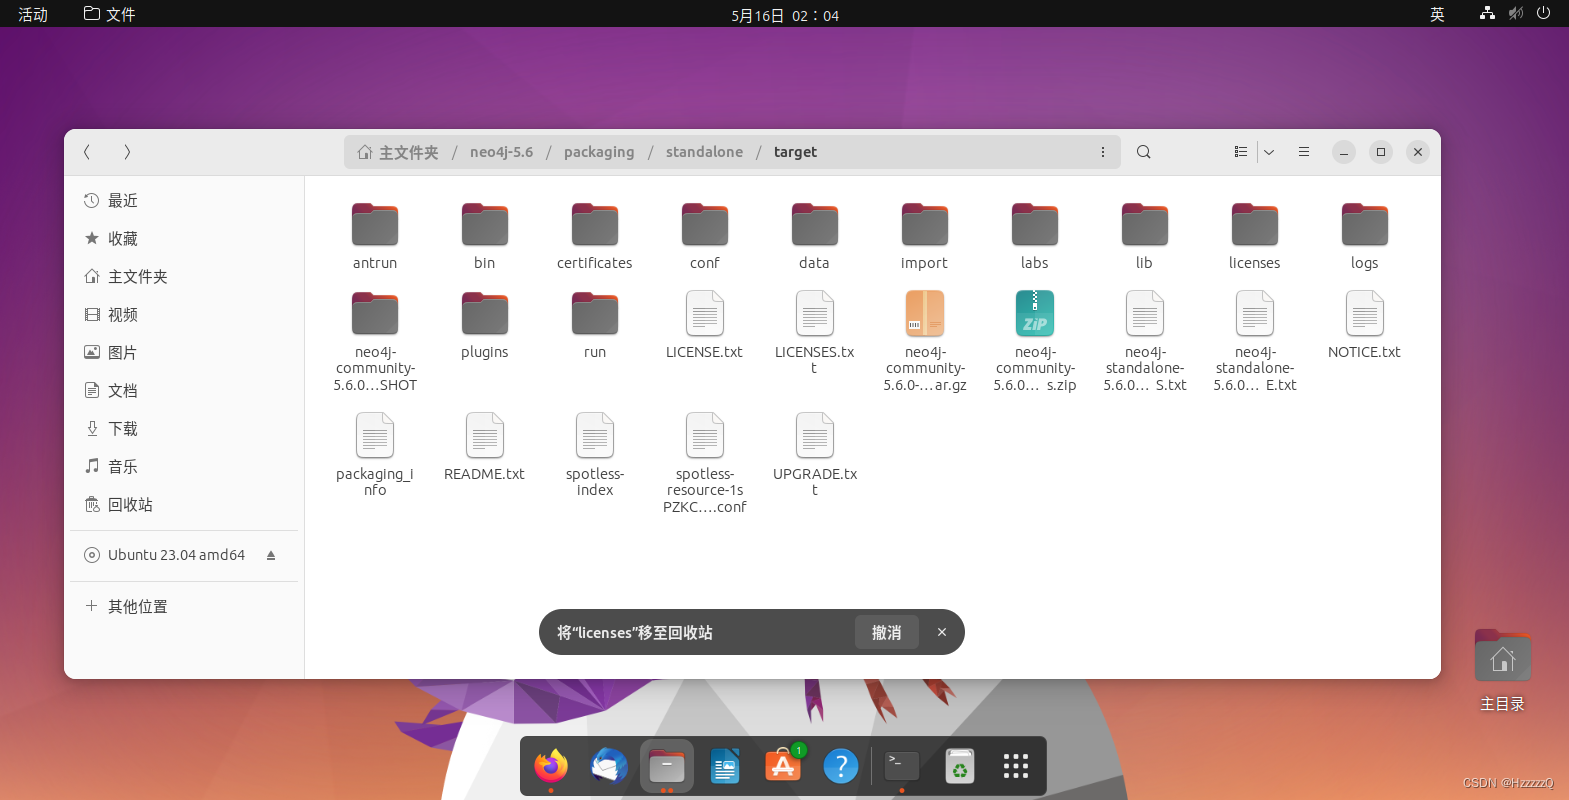Switch input method 英 indicator
The width and height of the screenshot is (1569, 800).
(x=1437, y=14)
